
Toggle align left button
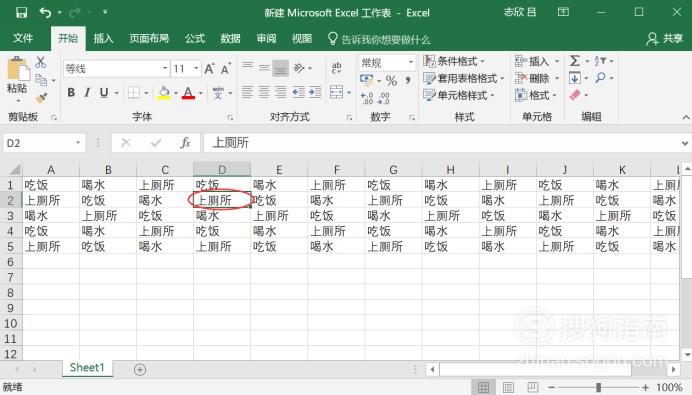click(x=248, y=92)
